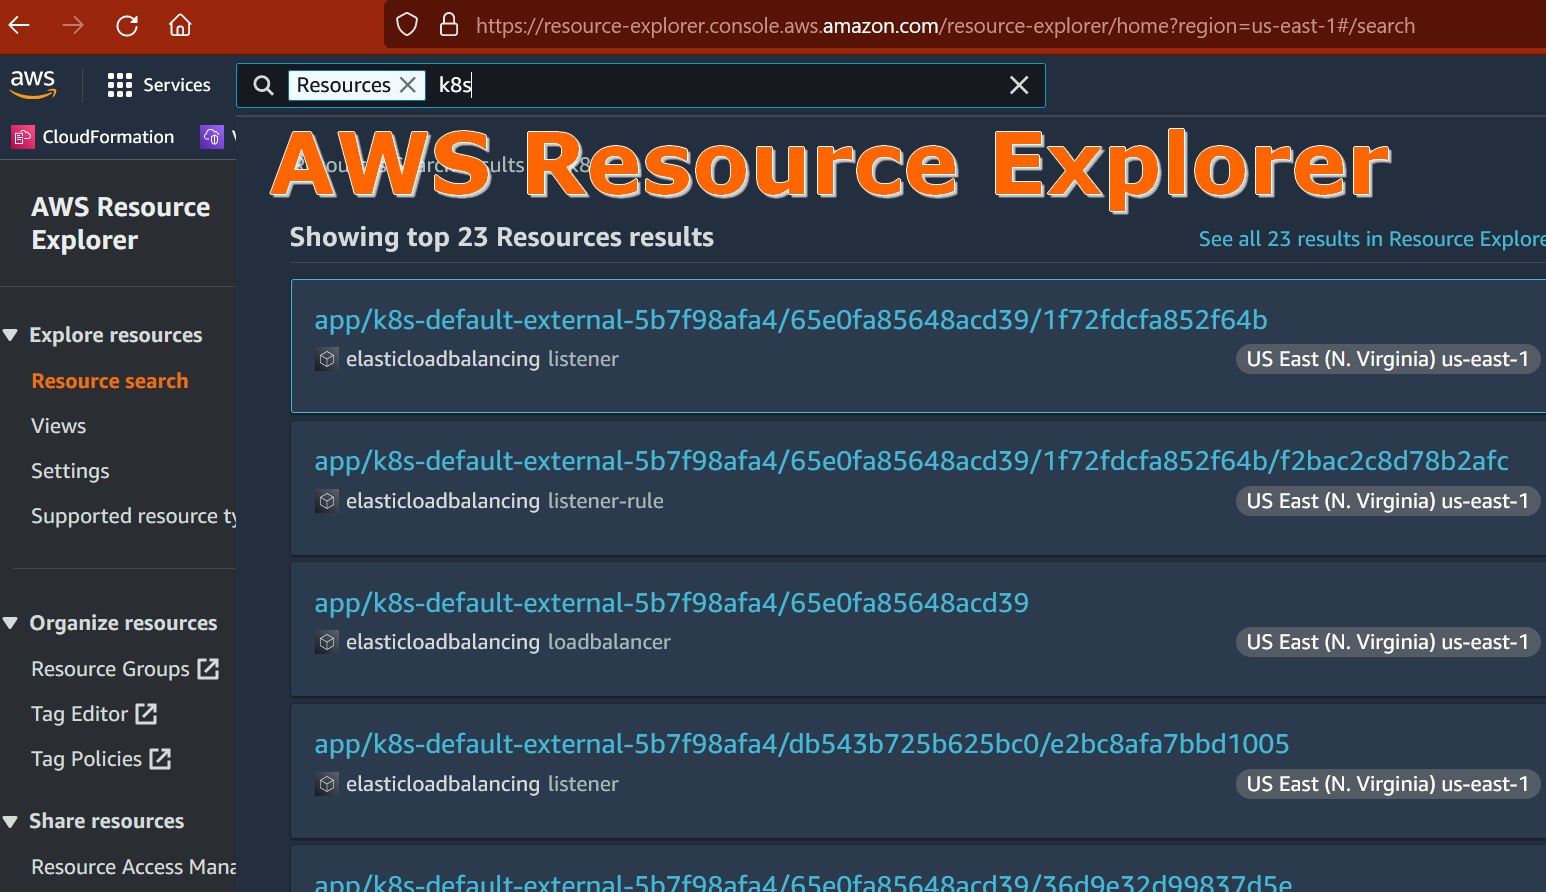
Task: Click the AWS Resource Explorer sidebar title
Action: click(121, 223)
